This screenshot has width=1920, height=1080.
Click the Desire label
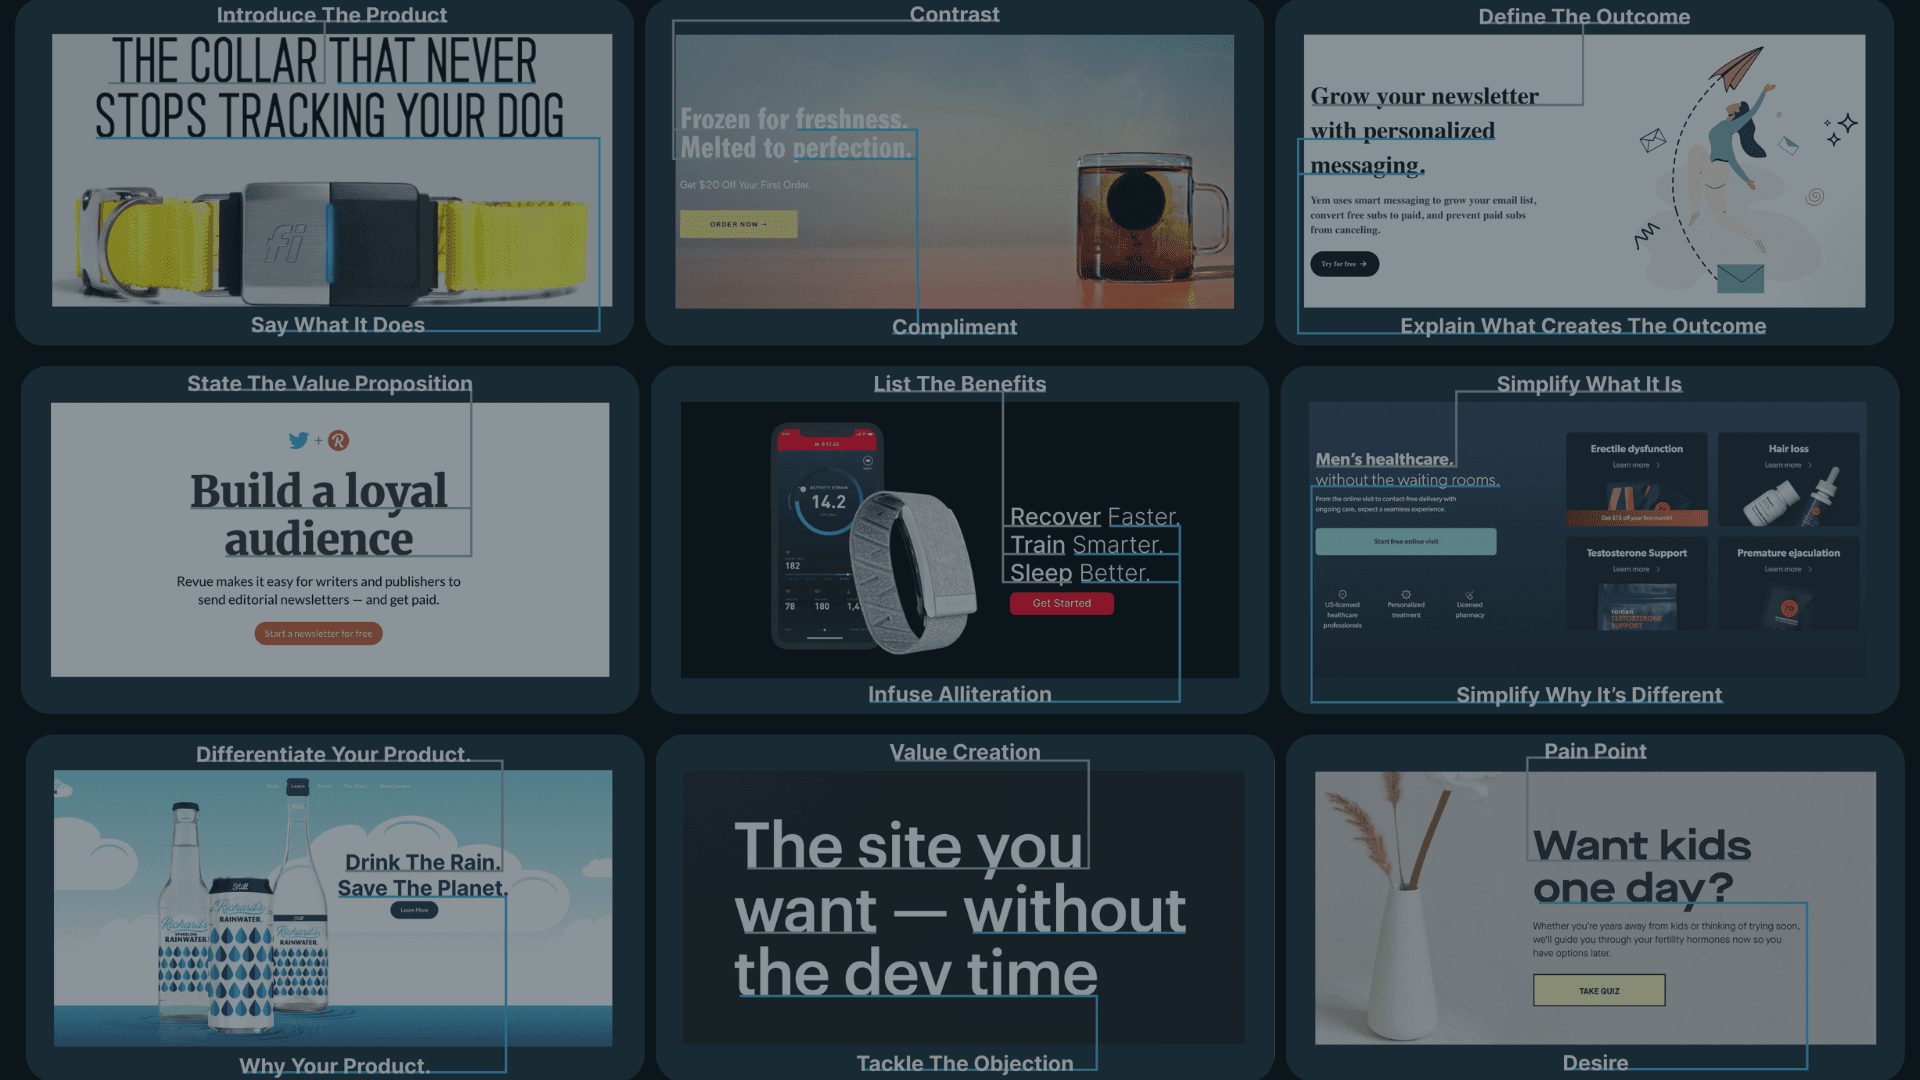(1595, 1063)
